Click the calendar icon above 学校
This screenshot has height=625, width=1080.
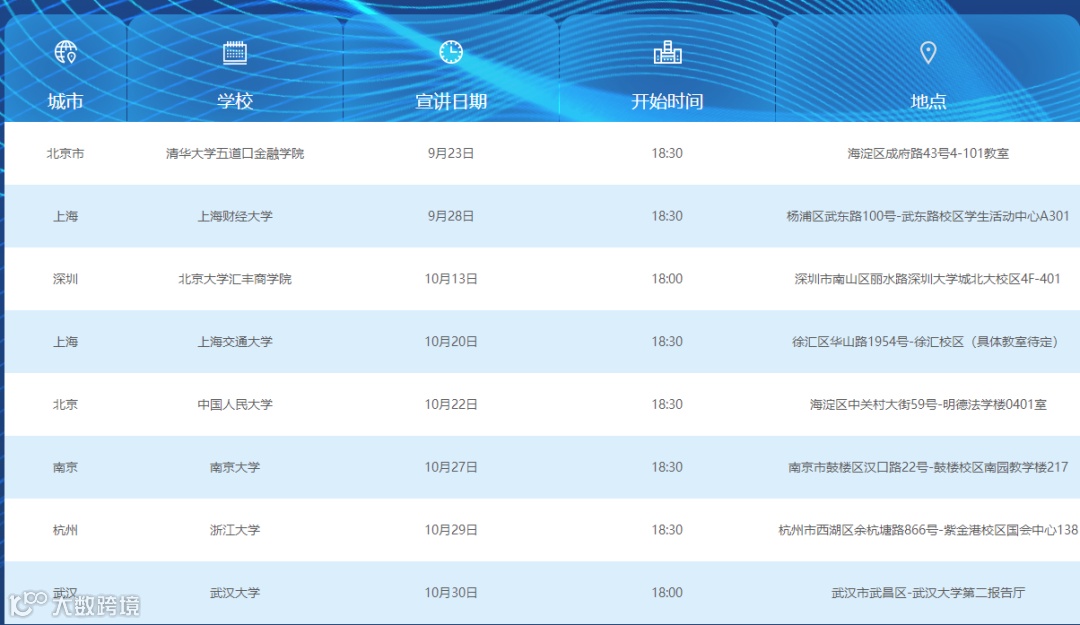(235, 52)
